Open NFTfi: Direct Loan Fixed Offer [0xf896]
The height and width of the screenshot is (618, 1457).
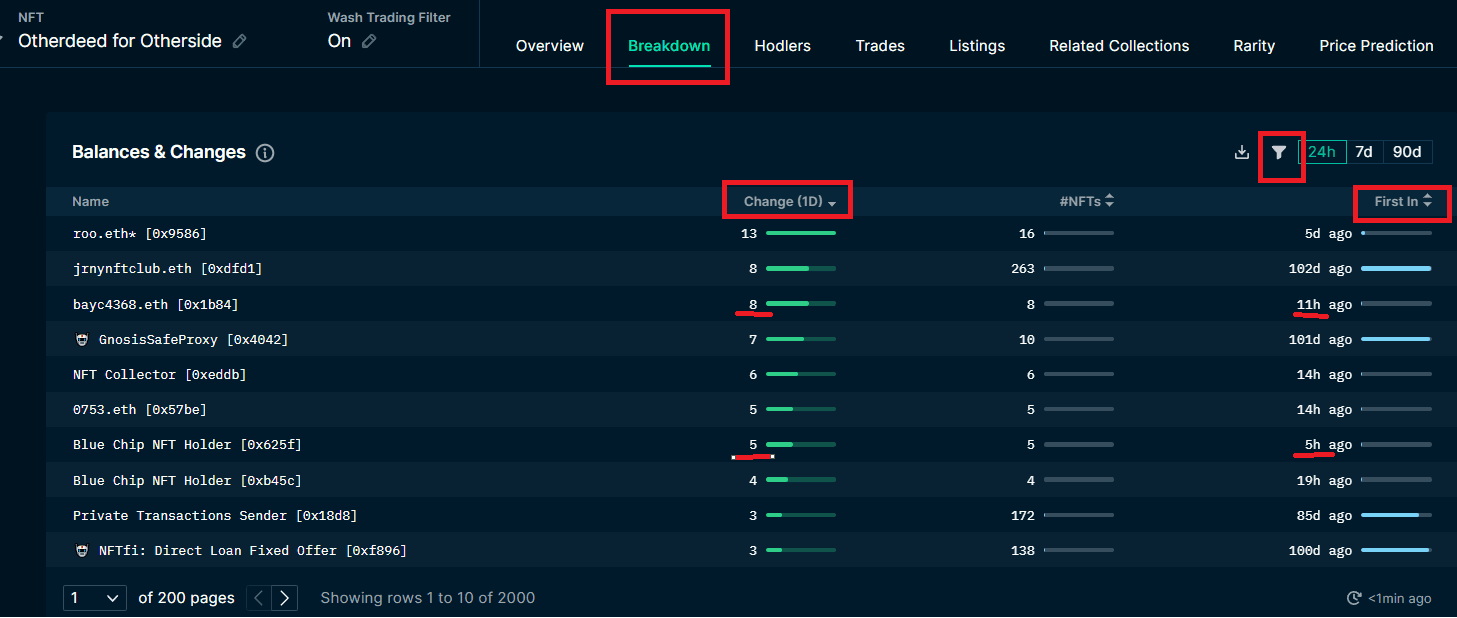pyautogui.click(x=252, y=551)
